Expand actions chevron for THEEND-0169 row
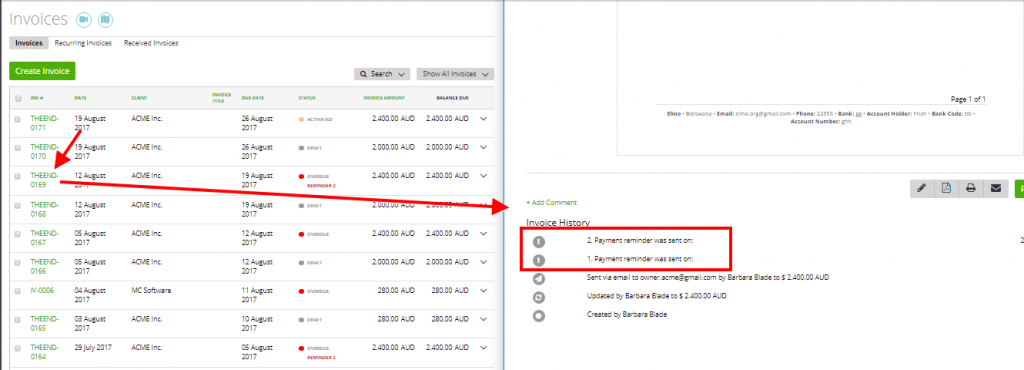 [484, 176]
